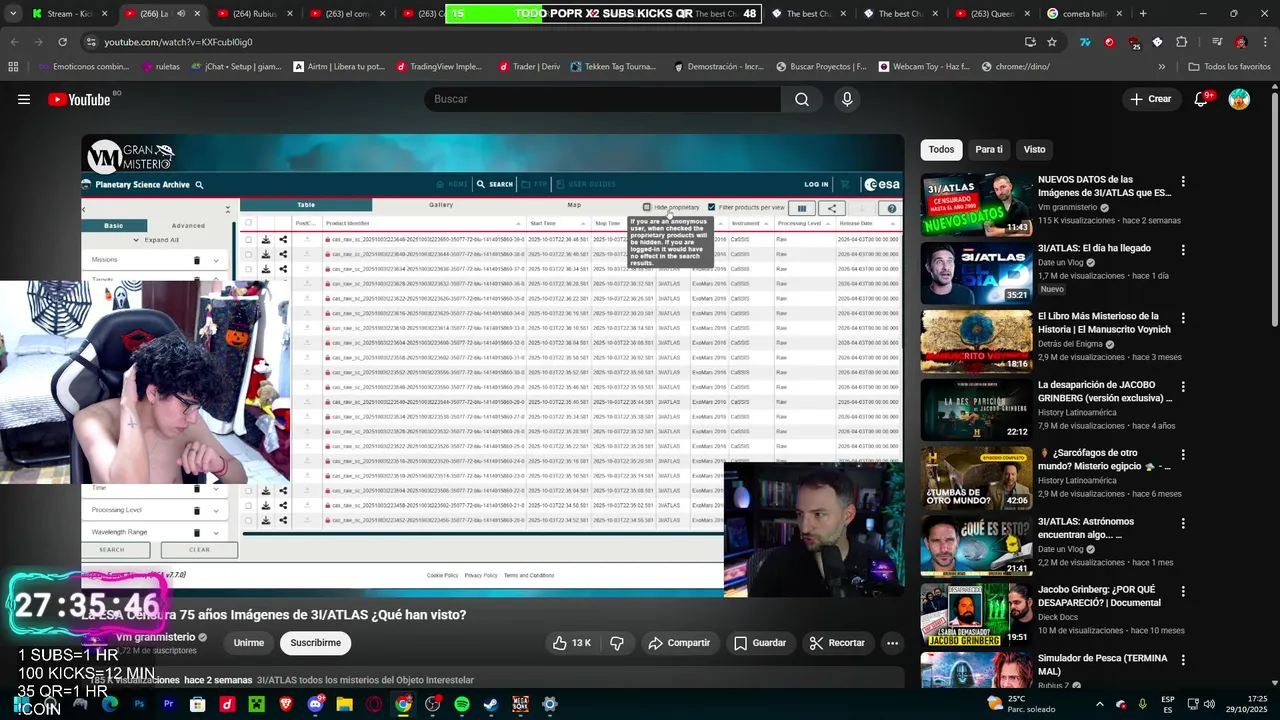
Task: Open Discord from the taskbar
Action: [315, 704]
